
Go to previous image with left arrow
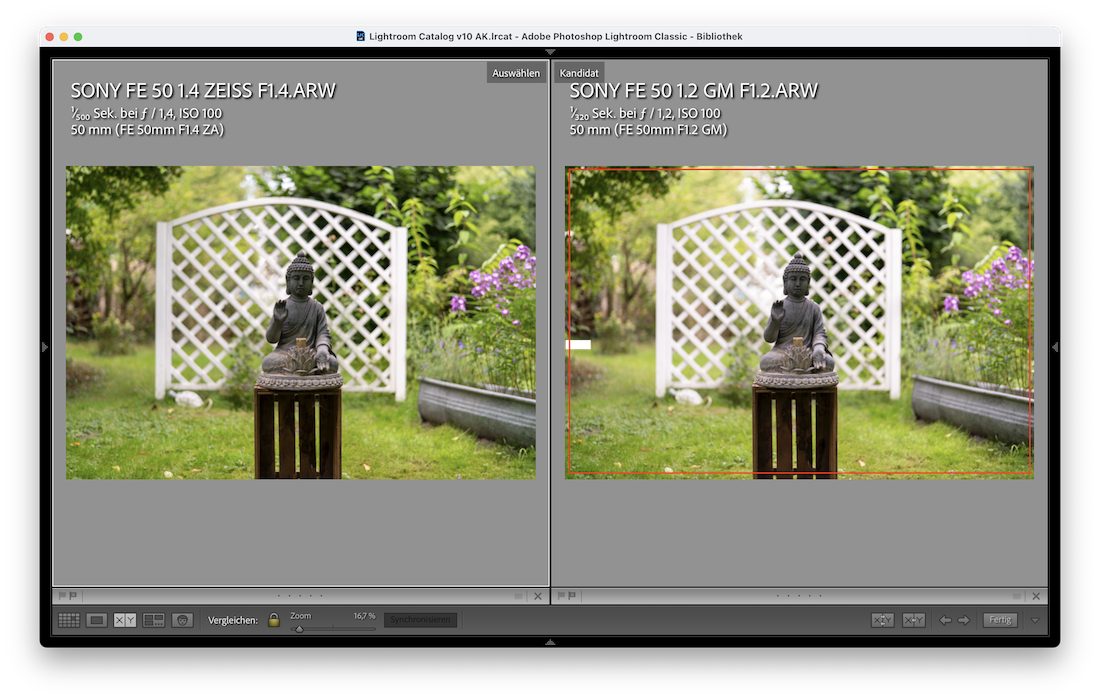(944, 619)
